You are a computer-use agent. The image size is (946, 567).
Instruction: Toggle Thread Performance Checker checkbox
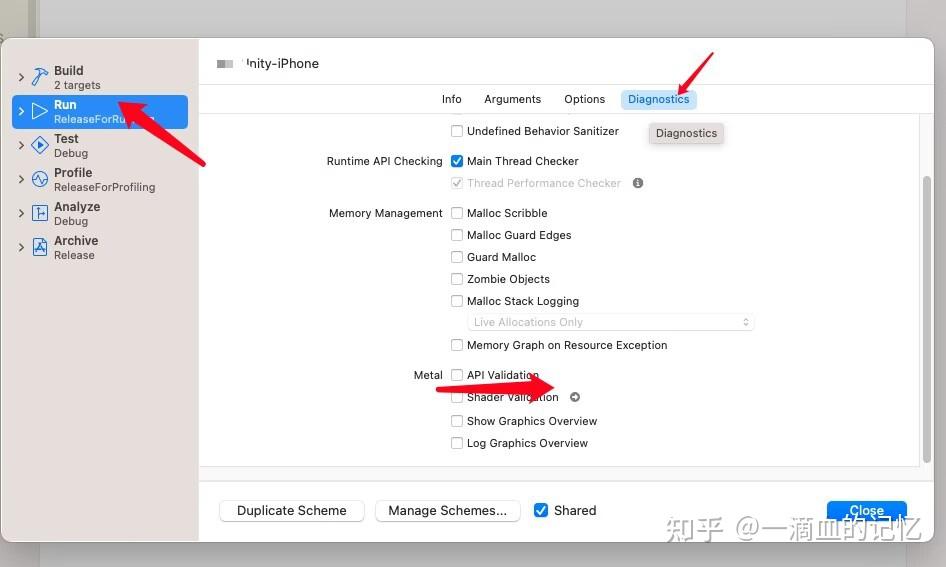coord(457,183)
